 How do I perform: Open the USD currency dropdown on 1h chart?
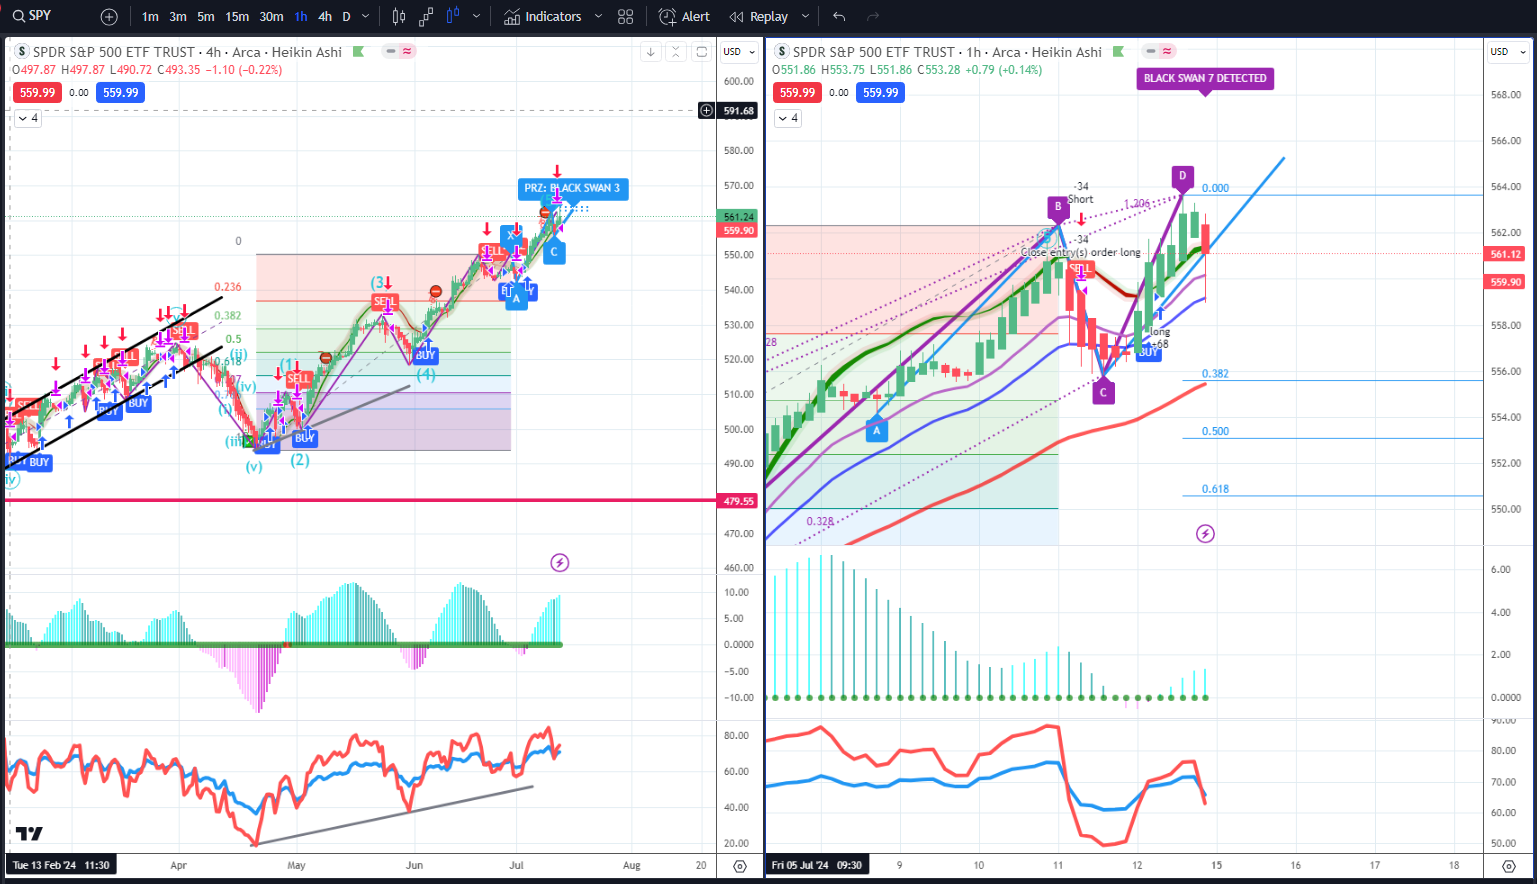(x=1509, y=52)
